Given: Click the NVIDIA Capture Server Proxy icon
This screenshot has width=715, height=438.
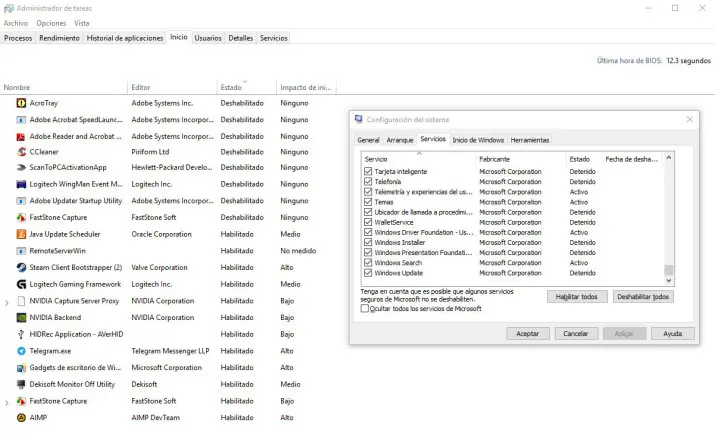Looking at the screenshot, I should pos(21,301).
